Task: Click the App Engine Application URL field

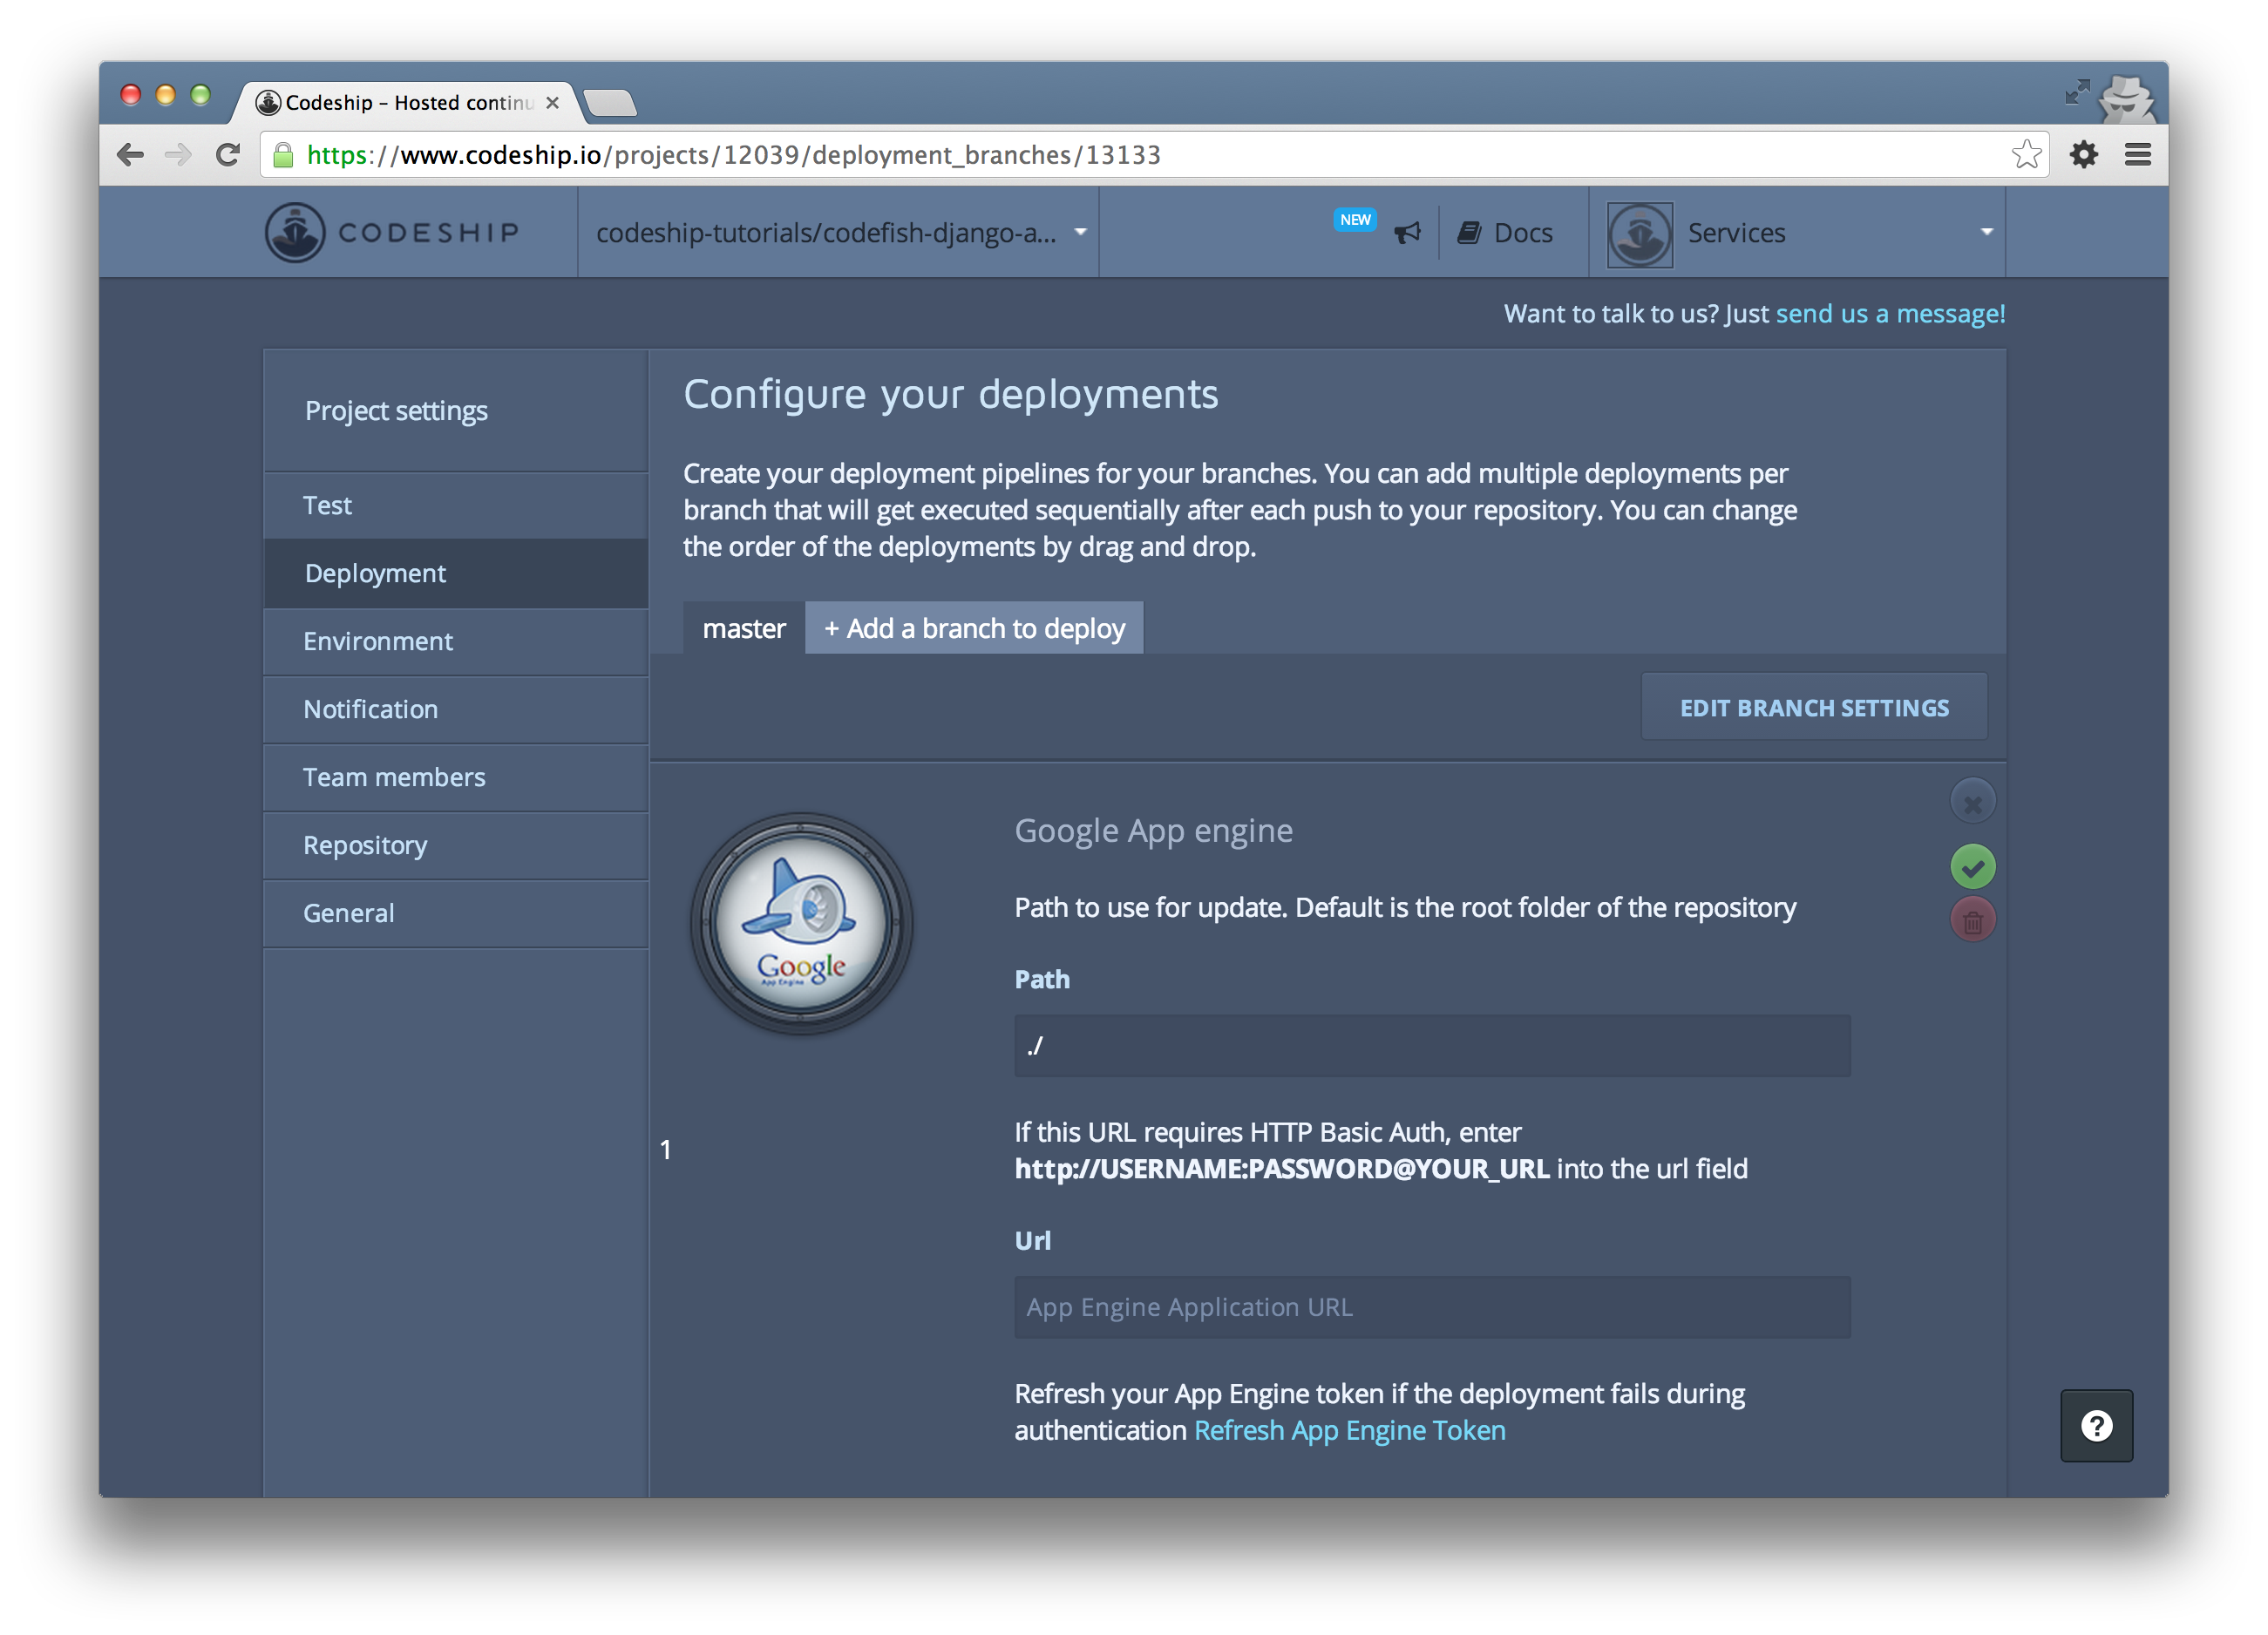Action: pos(1431,1307)
